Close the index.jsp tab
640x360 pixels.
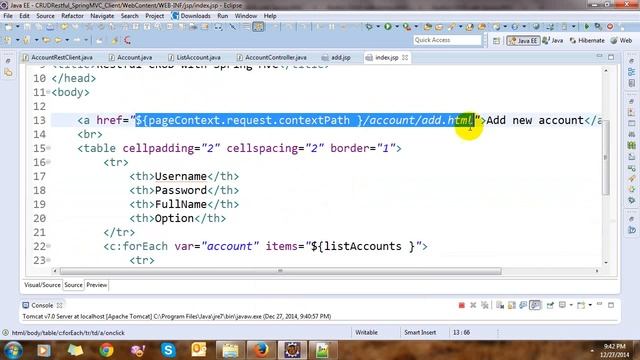click(405, 58)
